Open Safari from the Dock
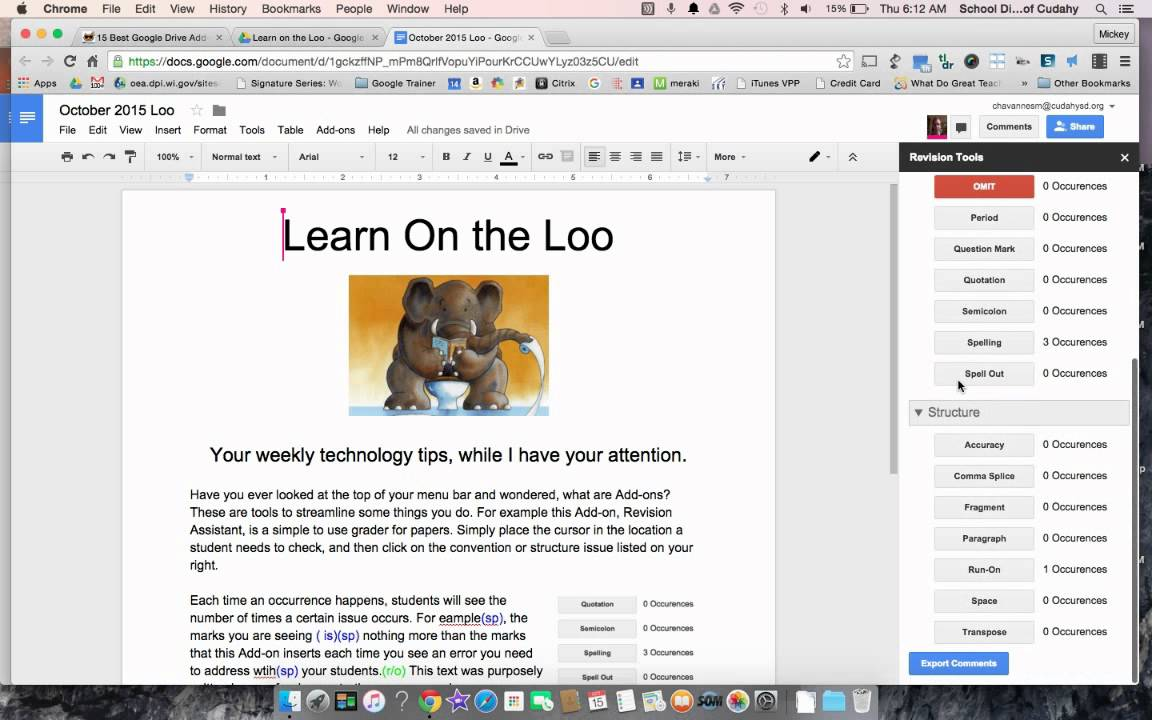This screenshot has width=1152, height=720. click(486, 702)
